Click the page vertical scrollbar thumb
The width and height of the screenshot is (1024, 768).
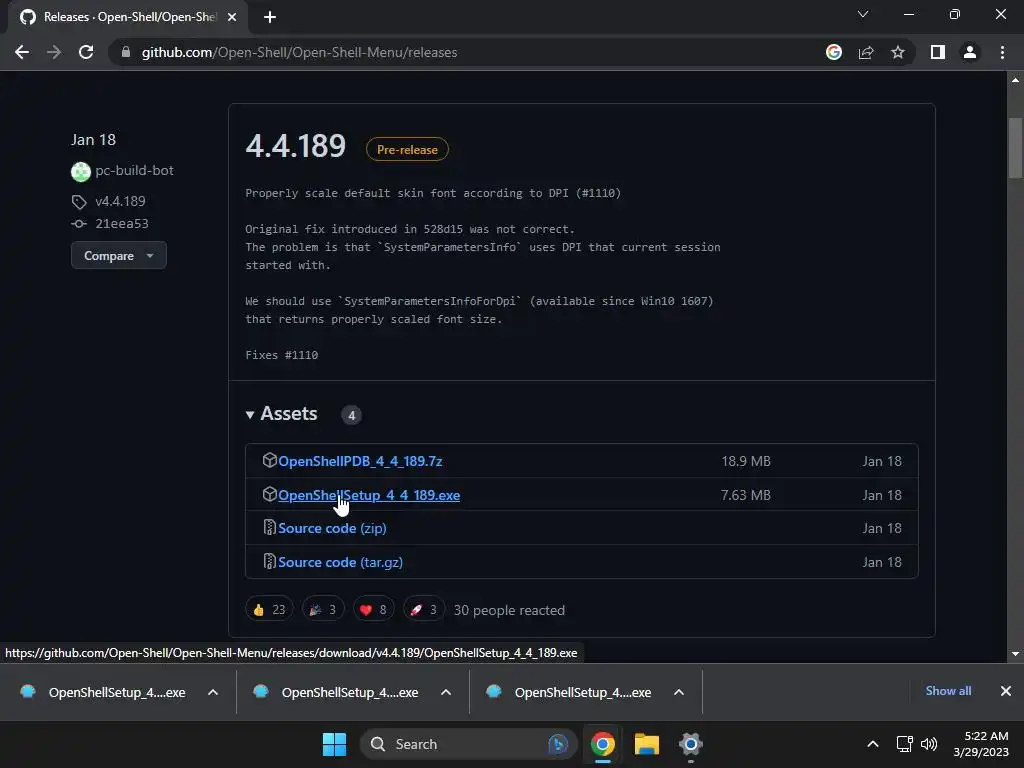(1015, 148)
